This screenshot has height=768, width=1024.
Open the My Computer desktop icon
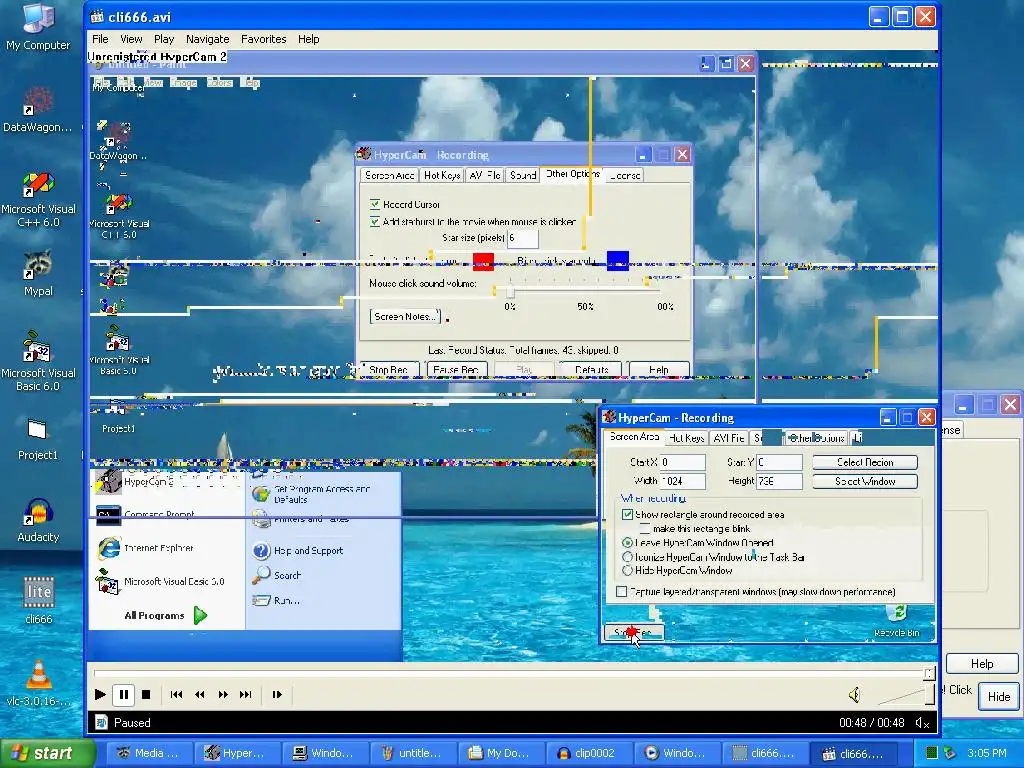pyautogui.click(x=38, y=26)
